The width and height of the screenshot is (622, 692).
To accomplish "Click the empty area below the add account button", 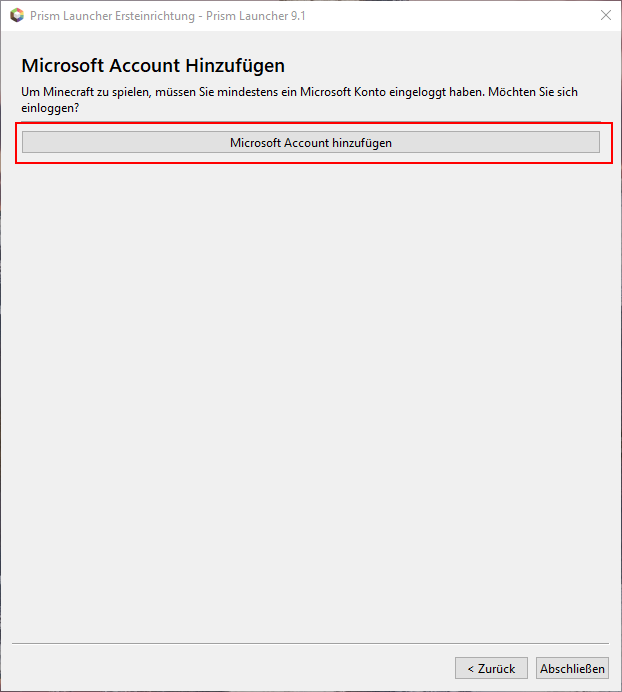I will pos(310,400).
